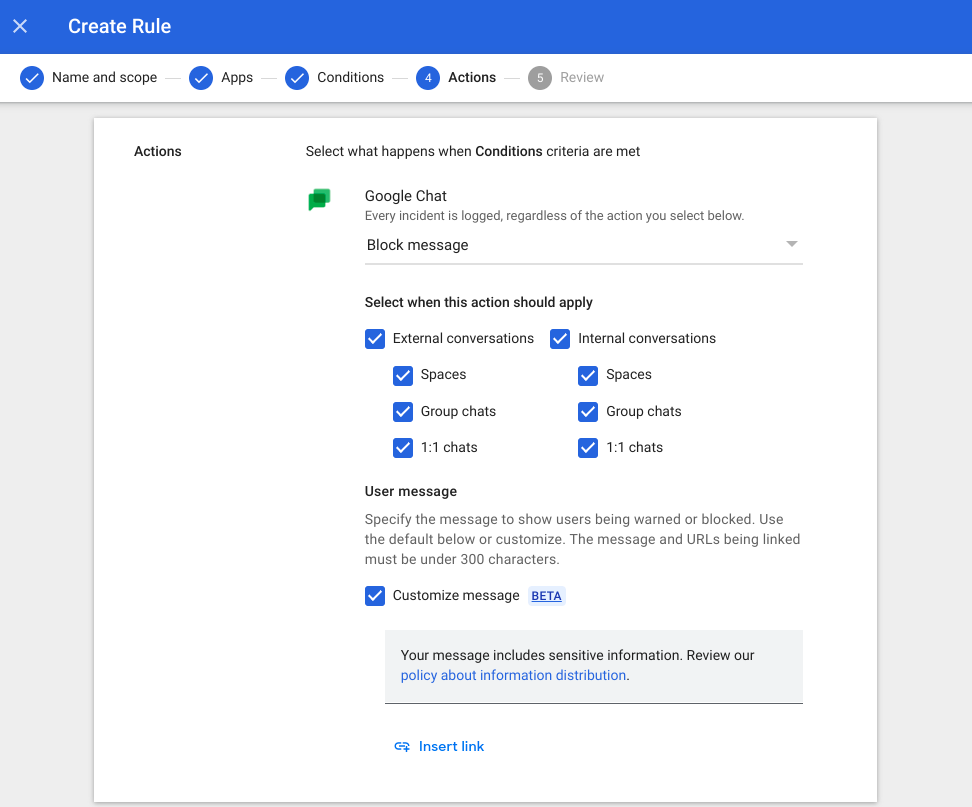Click the Conditions step checkmark icon
972x807 pixels.
pyautogui.click(x=297, y=78)
